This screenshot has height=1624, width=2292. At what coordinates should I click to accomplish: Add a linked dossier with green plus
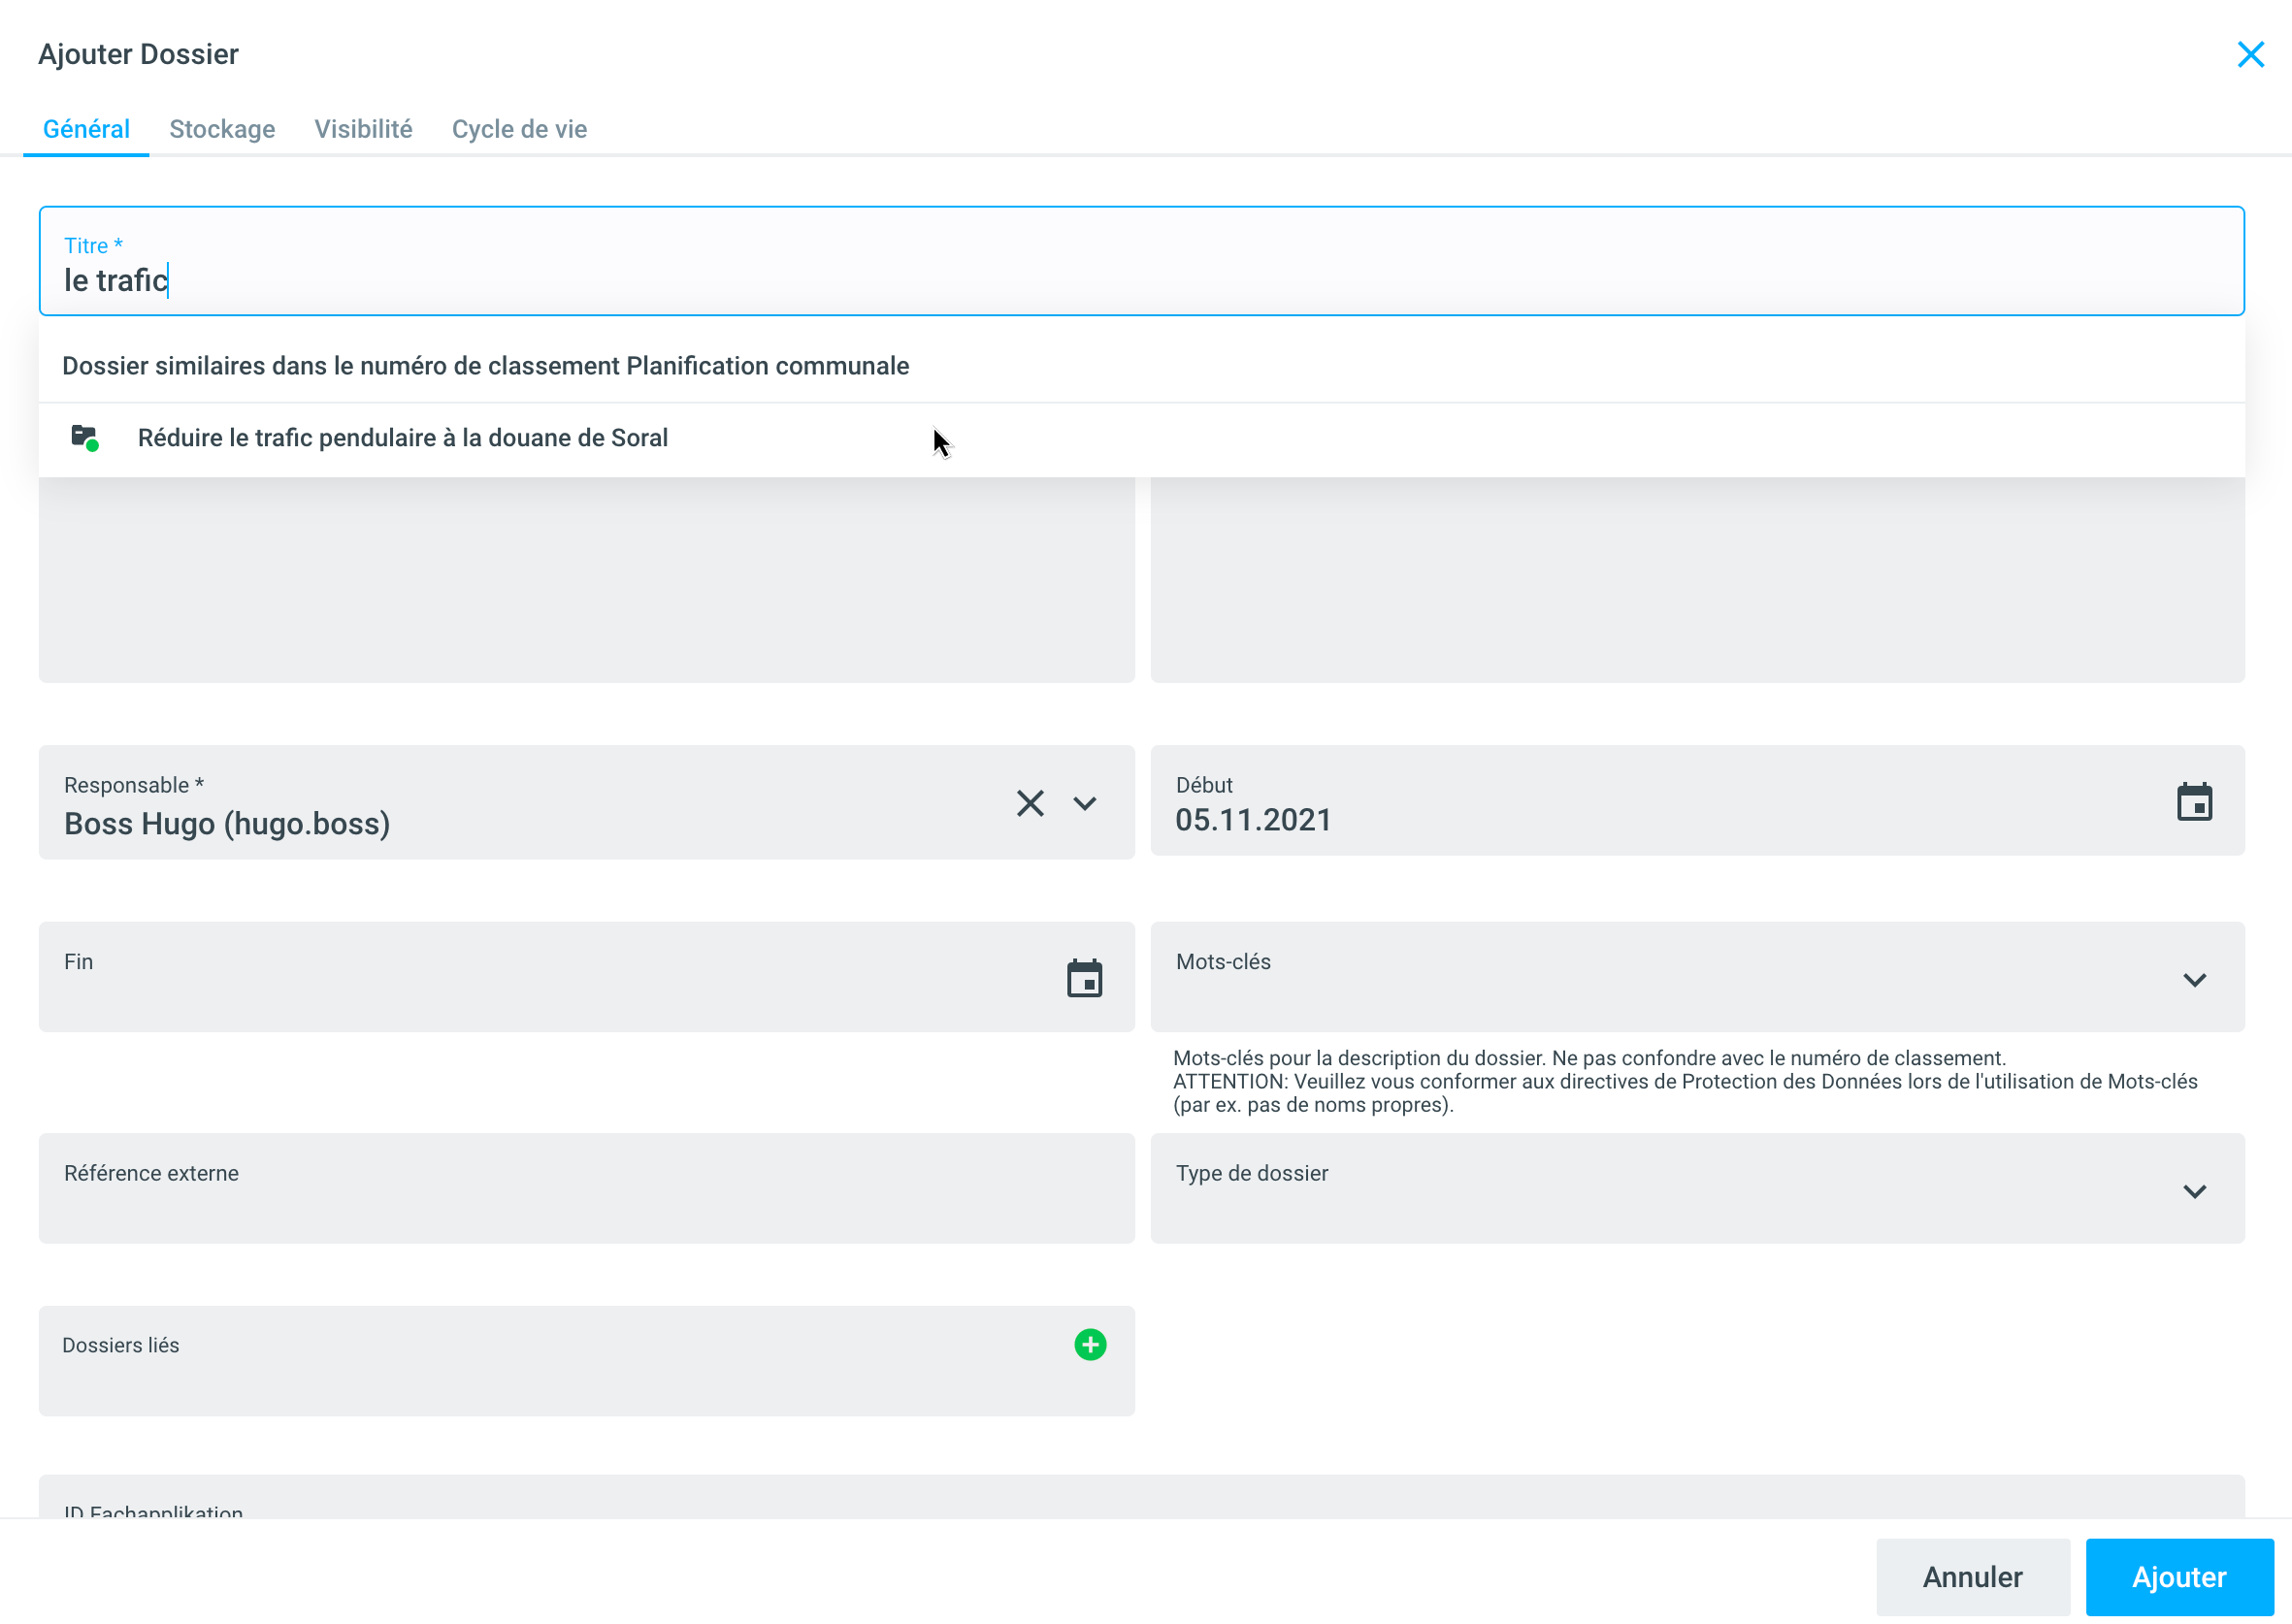1089,1344
